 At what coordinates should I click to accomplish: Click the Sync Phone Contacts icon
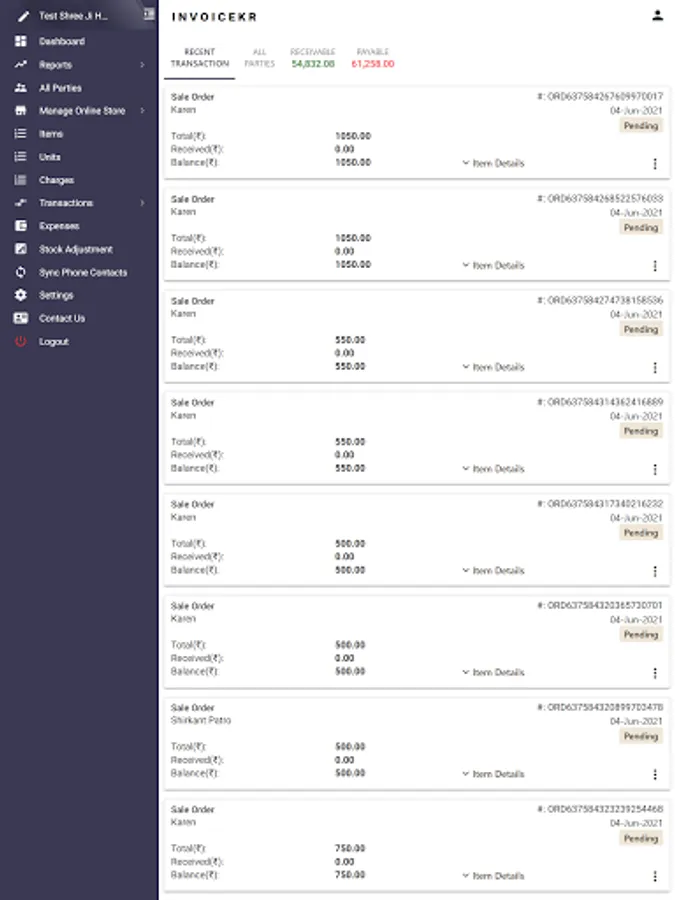tap(20, 272)
